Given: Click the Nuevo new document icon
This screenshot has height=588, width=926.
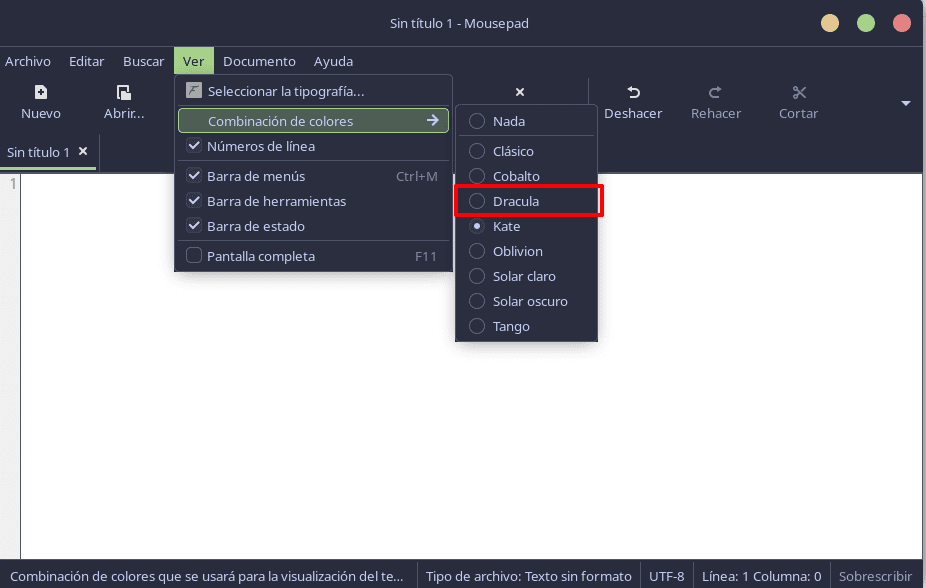Looking at the screenshot, I should (x=41, y=92).
